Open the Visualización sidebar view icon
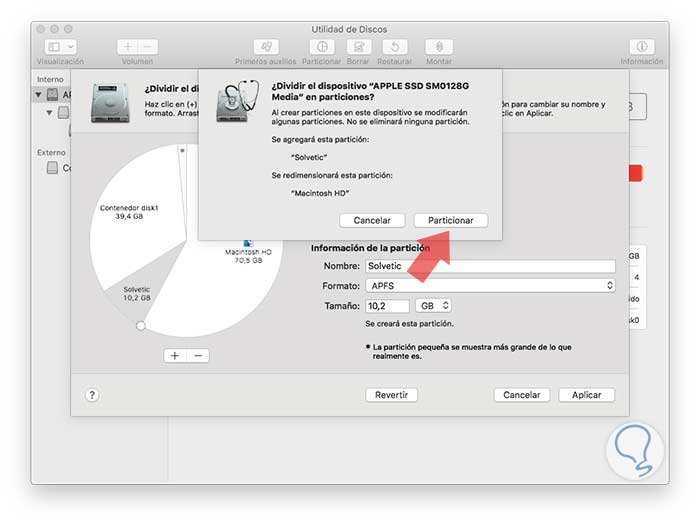Viewport: 700px width, 525px height. 54,46
